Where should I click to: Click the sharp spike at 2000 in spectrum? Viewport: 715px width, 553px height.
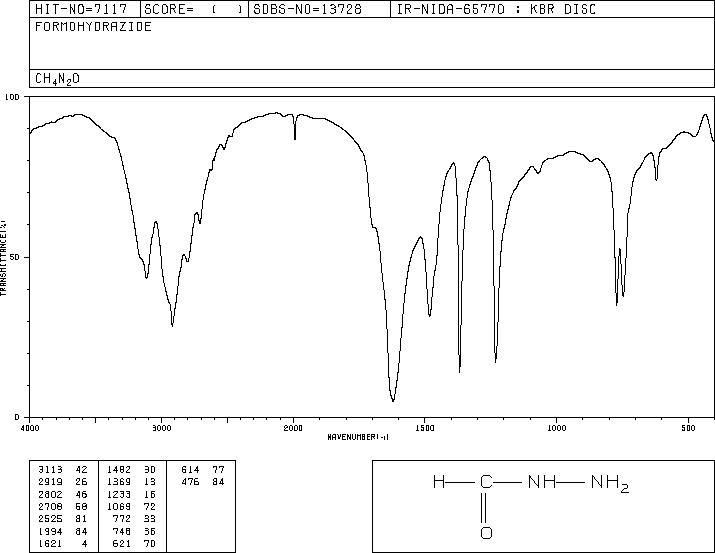pyautogui.click(x=295, y=128)
